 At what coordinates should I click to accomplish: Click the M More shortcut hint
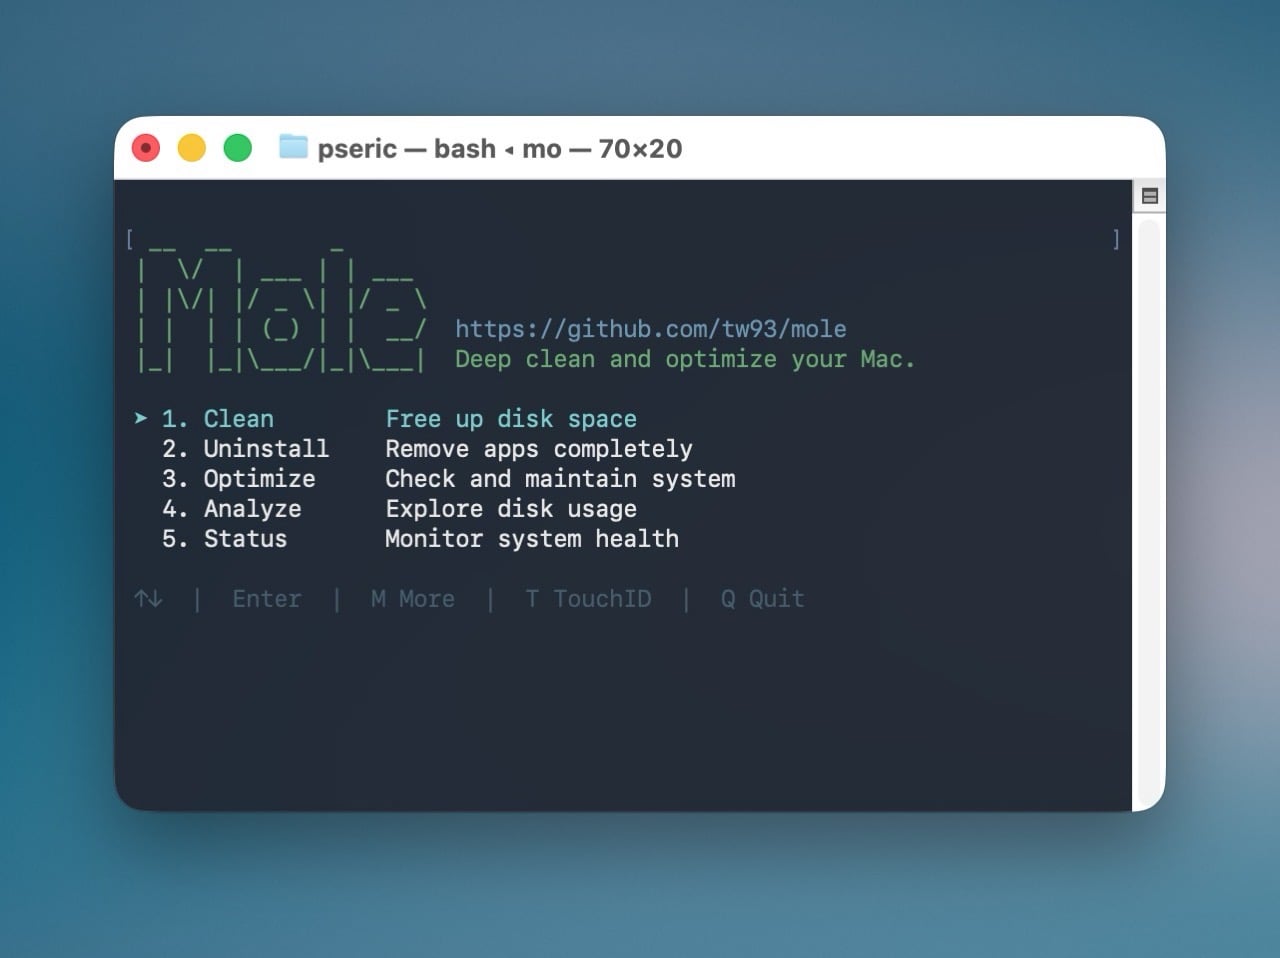tap(412, 599)
